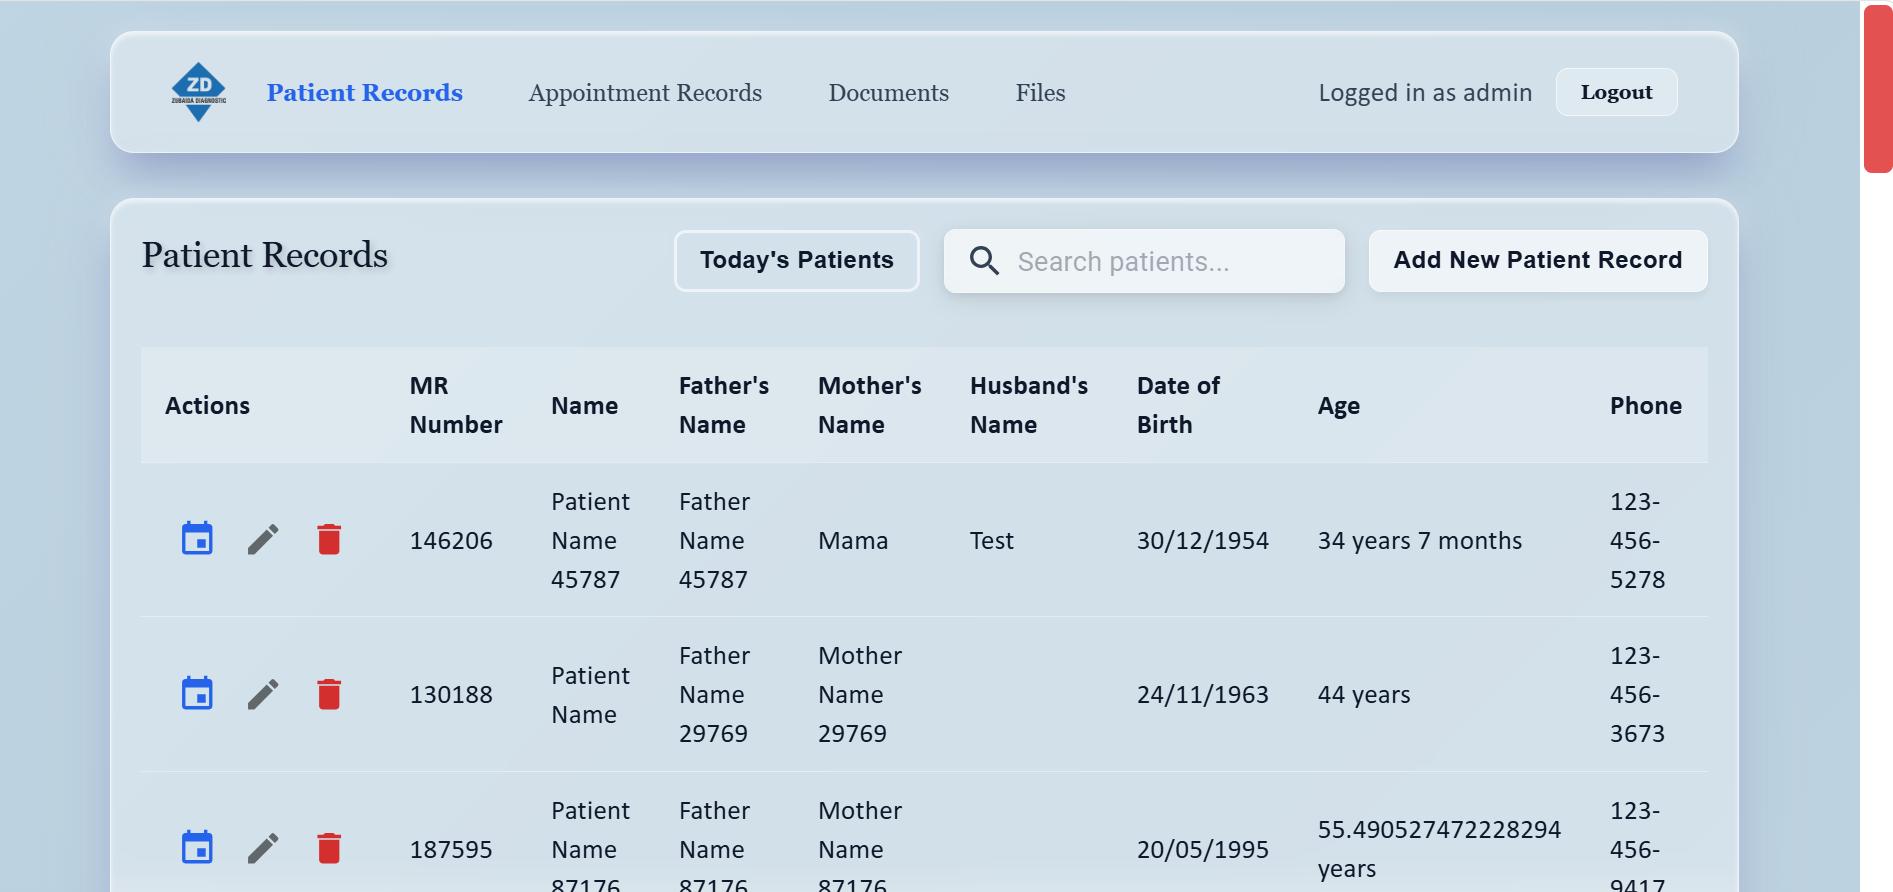Click phone number 123-456-5278
The height and width of the screenshot is (892, 1893).
pos(1638,540)
